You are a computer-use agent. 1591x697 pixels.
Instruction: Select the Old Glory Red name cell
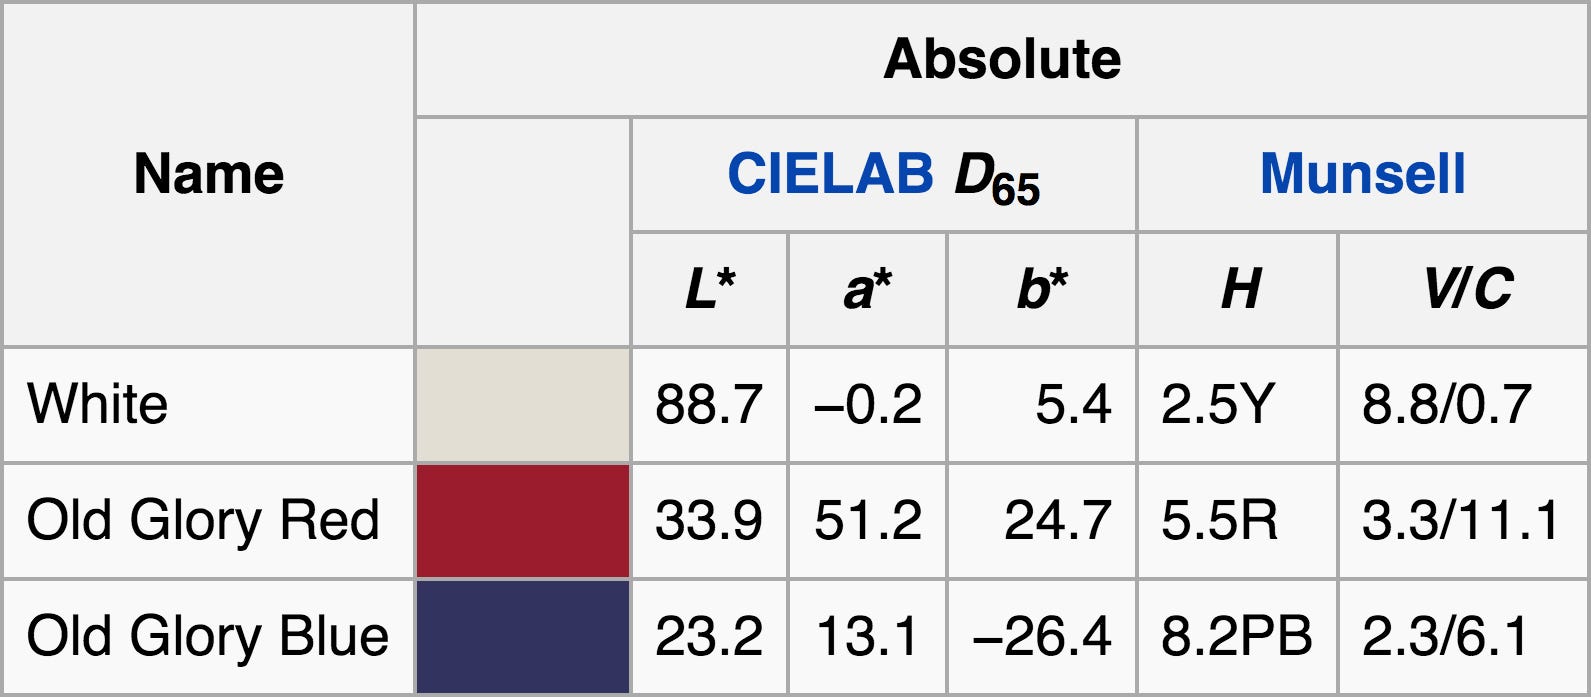209,521
